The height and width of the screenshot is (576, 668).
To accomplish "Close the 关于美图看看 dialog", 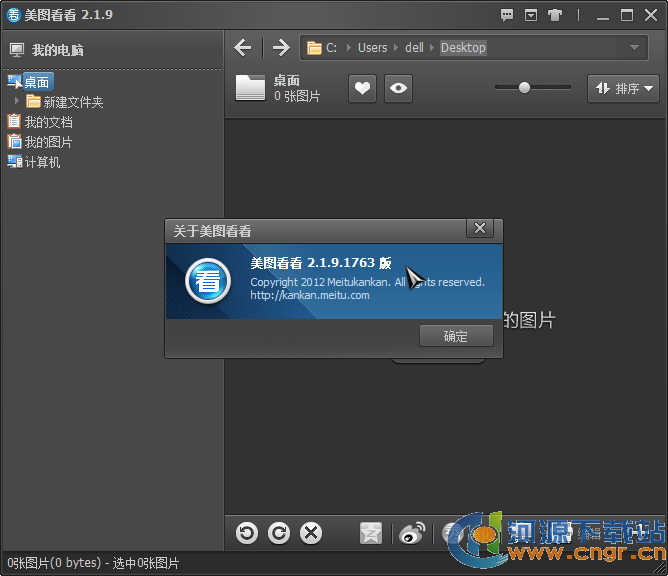I will pyautogui.click(x=480, y=228).
